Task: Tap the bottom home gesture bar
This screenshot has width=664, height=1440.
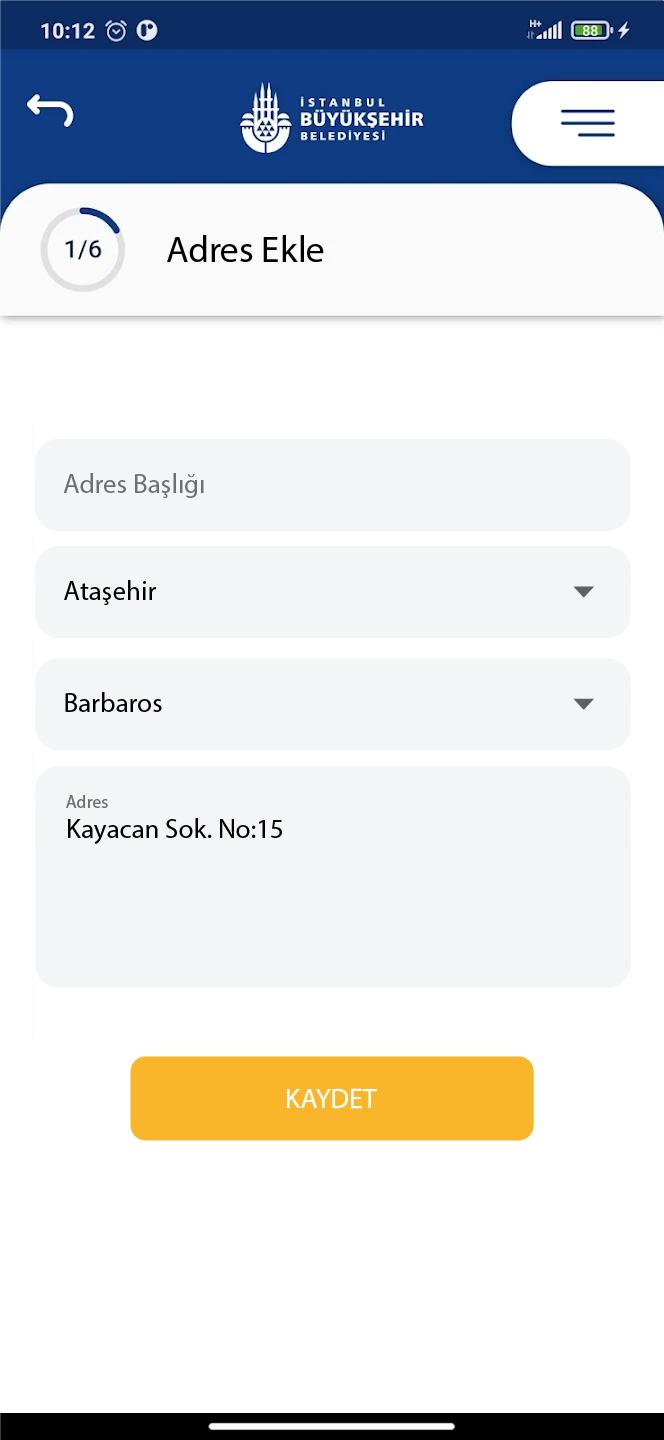Action: [x=332, y=1426]
